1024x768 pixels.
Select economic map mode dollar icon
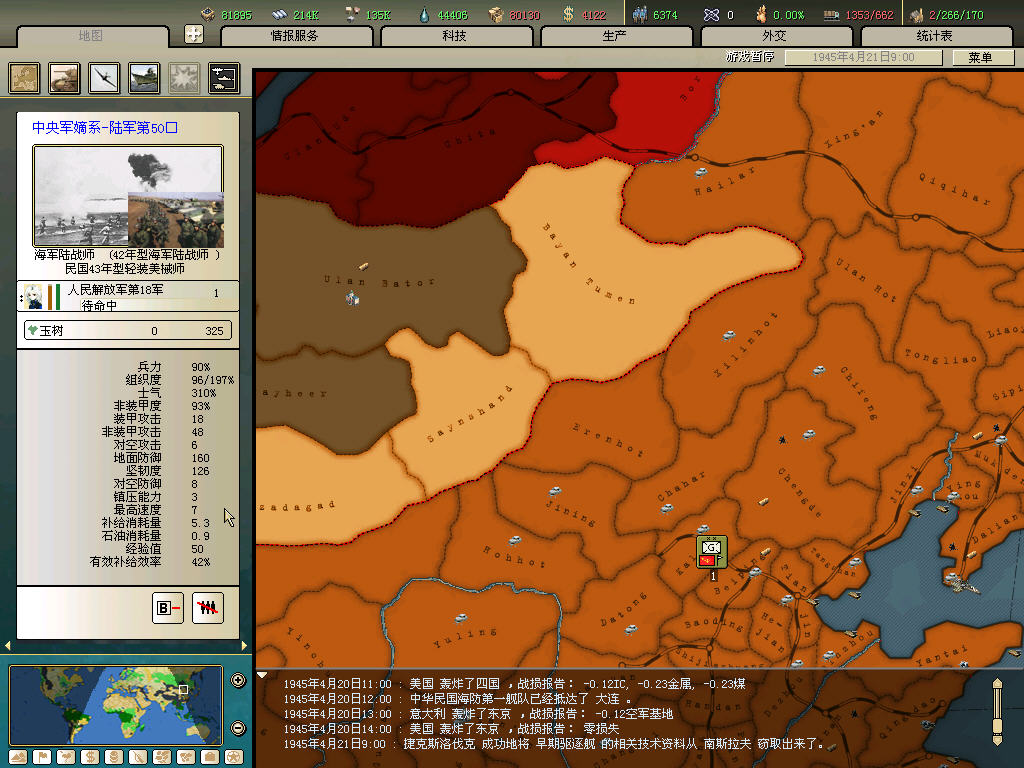[x=88, y=756]
